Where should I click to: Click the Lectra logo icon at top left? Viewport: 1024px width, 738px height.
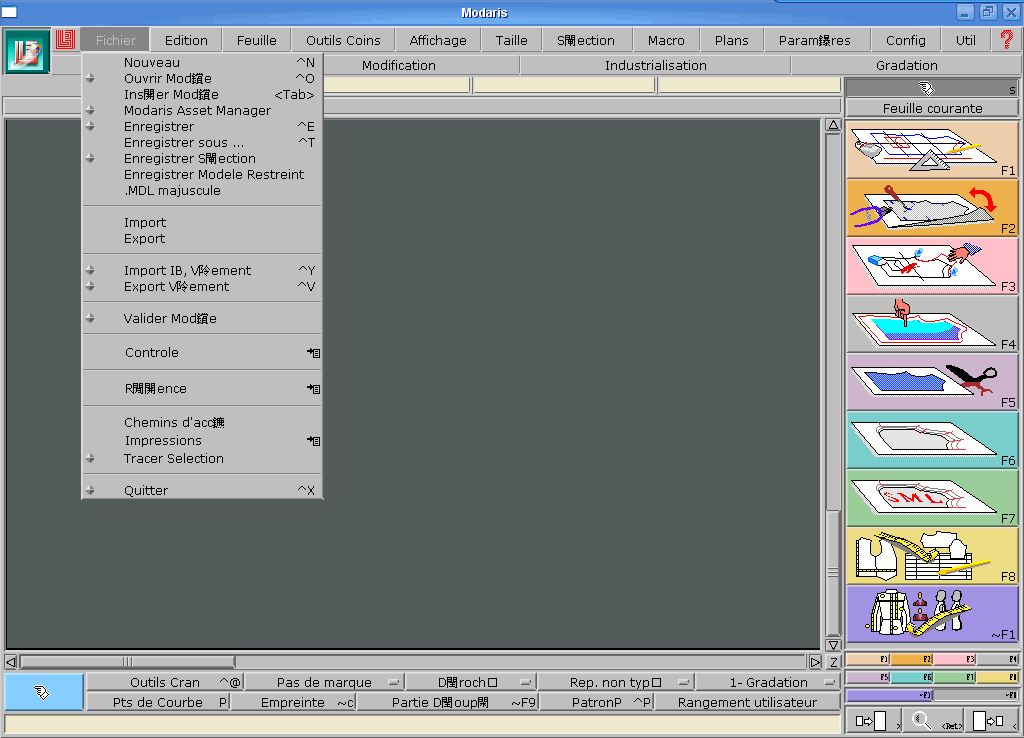pos(27,51)
